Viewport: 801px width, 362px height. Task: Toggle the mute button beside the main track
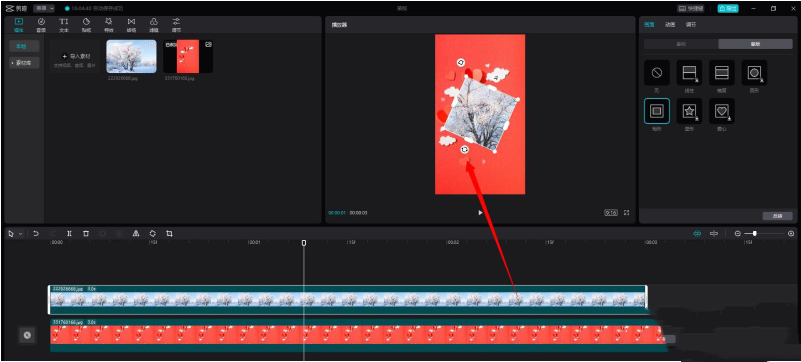(28, 335)
